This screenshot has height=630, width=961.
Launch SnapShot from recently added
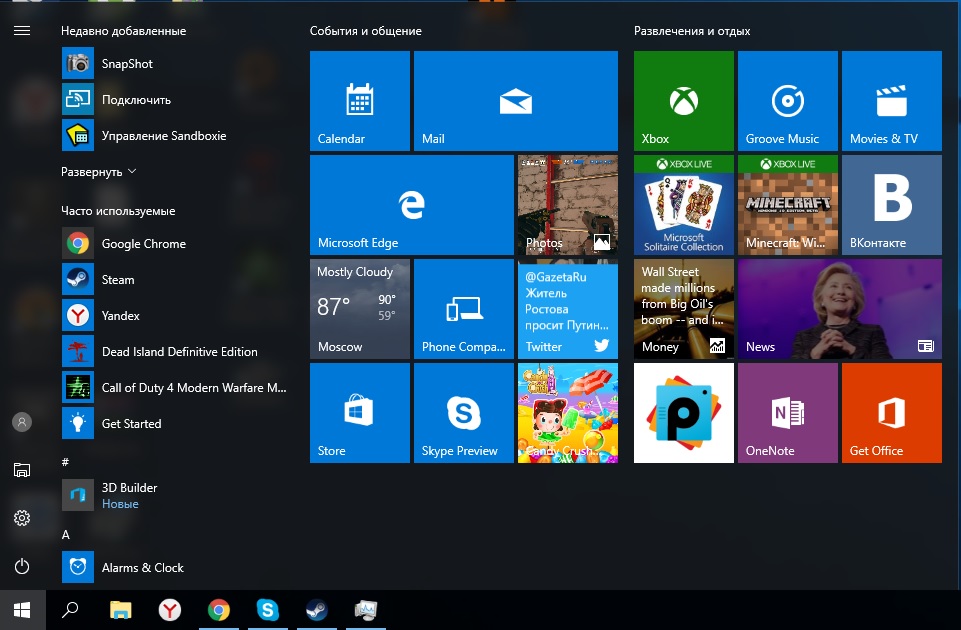point(177,63)
